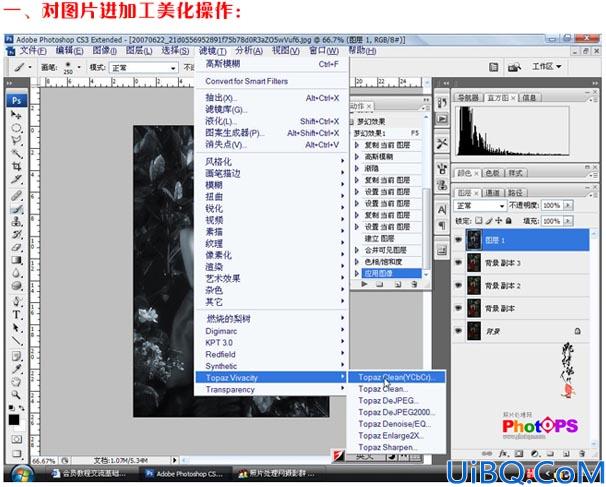Select the Elliptical Marquee tool
Screen dimensions: 606x487
click(x=16, y=128)
